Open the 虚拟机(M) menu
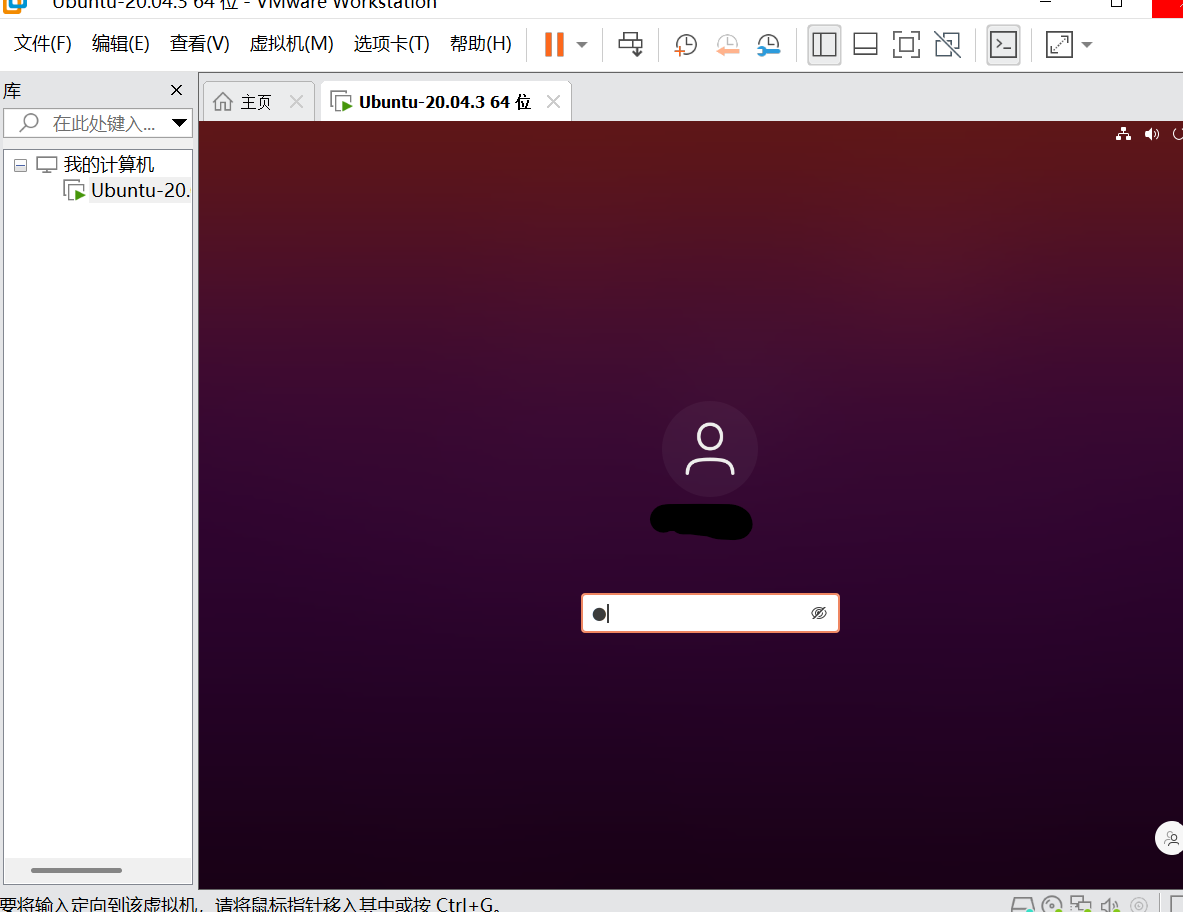The height and width of the screenshot is (912, 1183). (x=291, y=44)
